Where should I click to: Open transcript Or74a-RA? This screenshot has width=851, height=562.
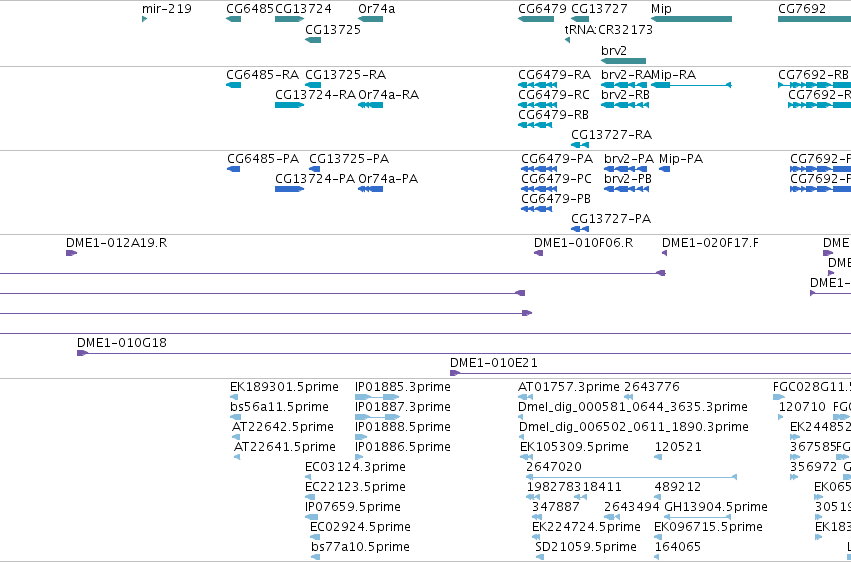389,95
